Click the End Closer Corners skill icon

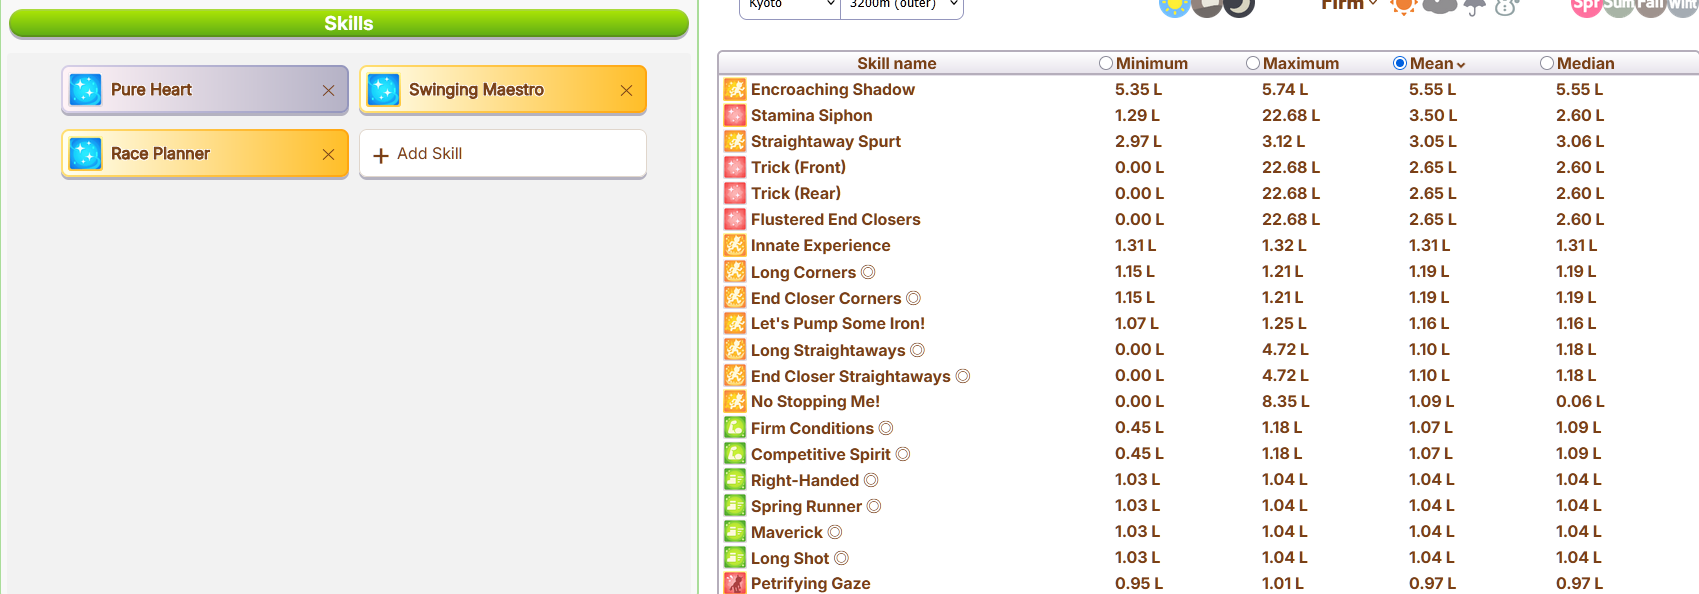click(735, 297)
